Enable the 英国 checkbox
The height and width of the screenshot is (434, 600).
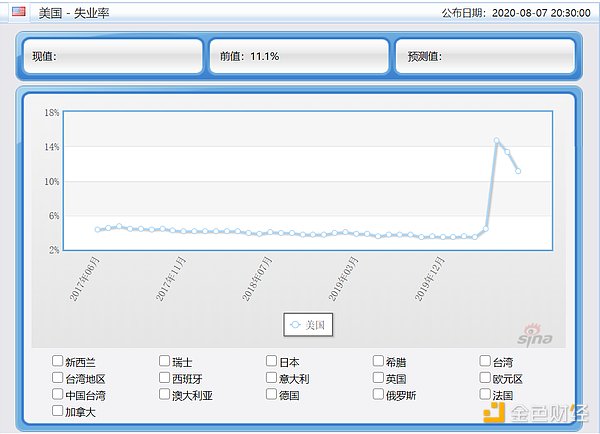pos(379,378)
